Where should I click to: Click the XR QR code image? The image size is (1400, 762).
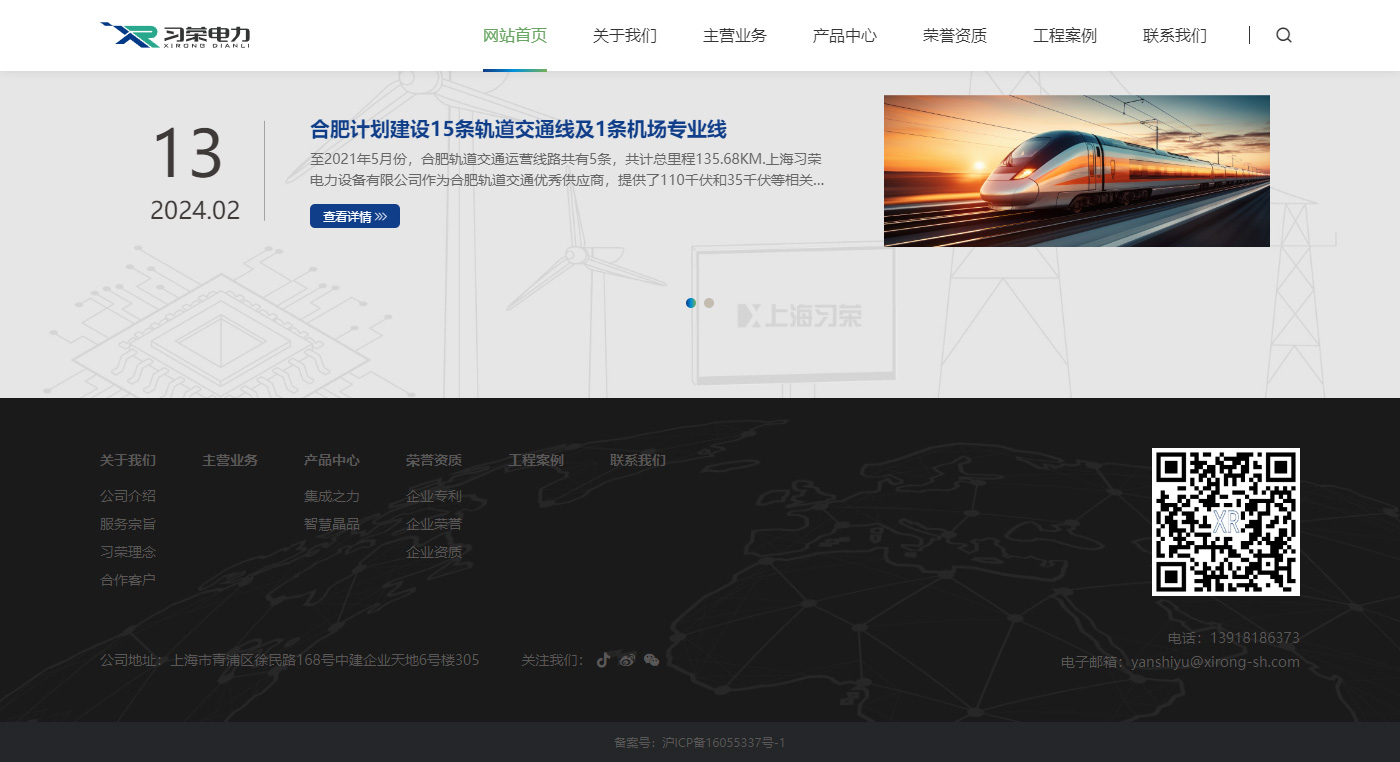[x=1225, y=521]
